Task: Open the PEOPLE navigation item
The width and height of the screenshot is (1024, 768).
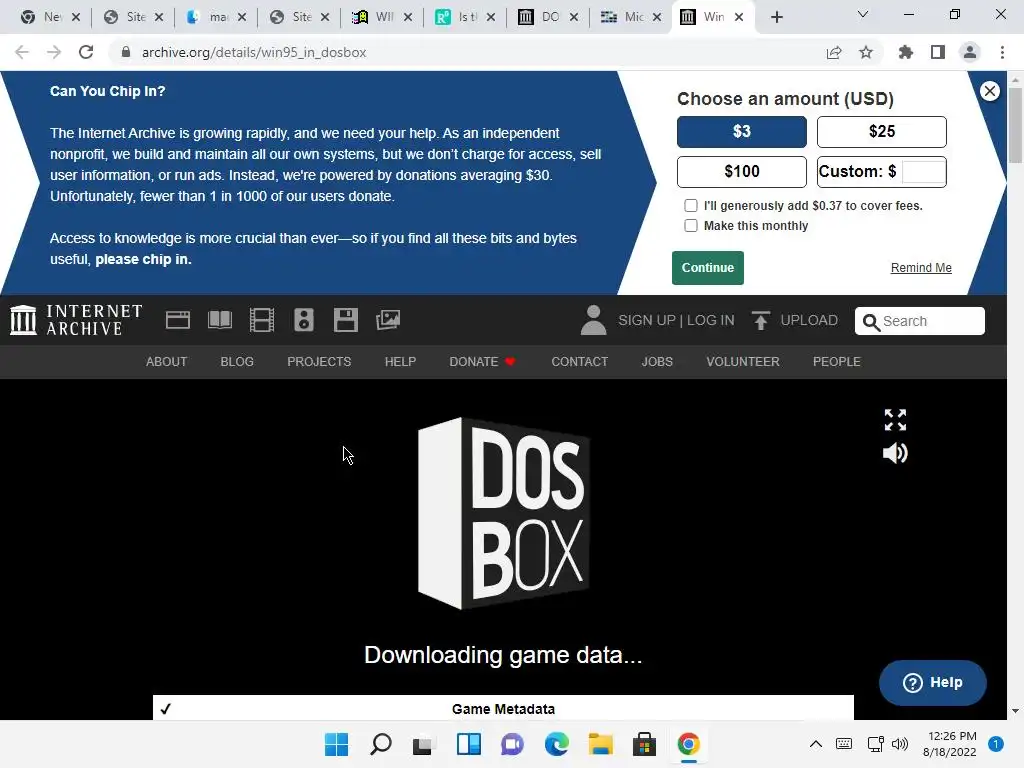Action: [837, 362]
